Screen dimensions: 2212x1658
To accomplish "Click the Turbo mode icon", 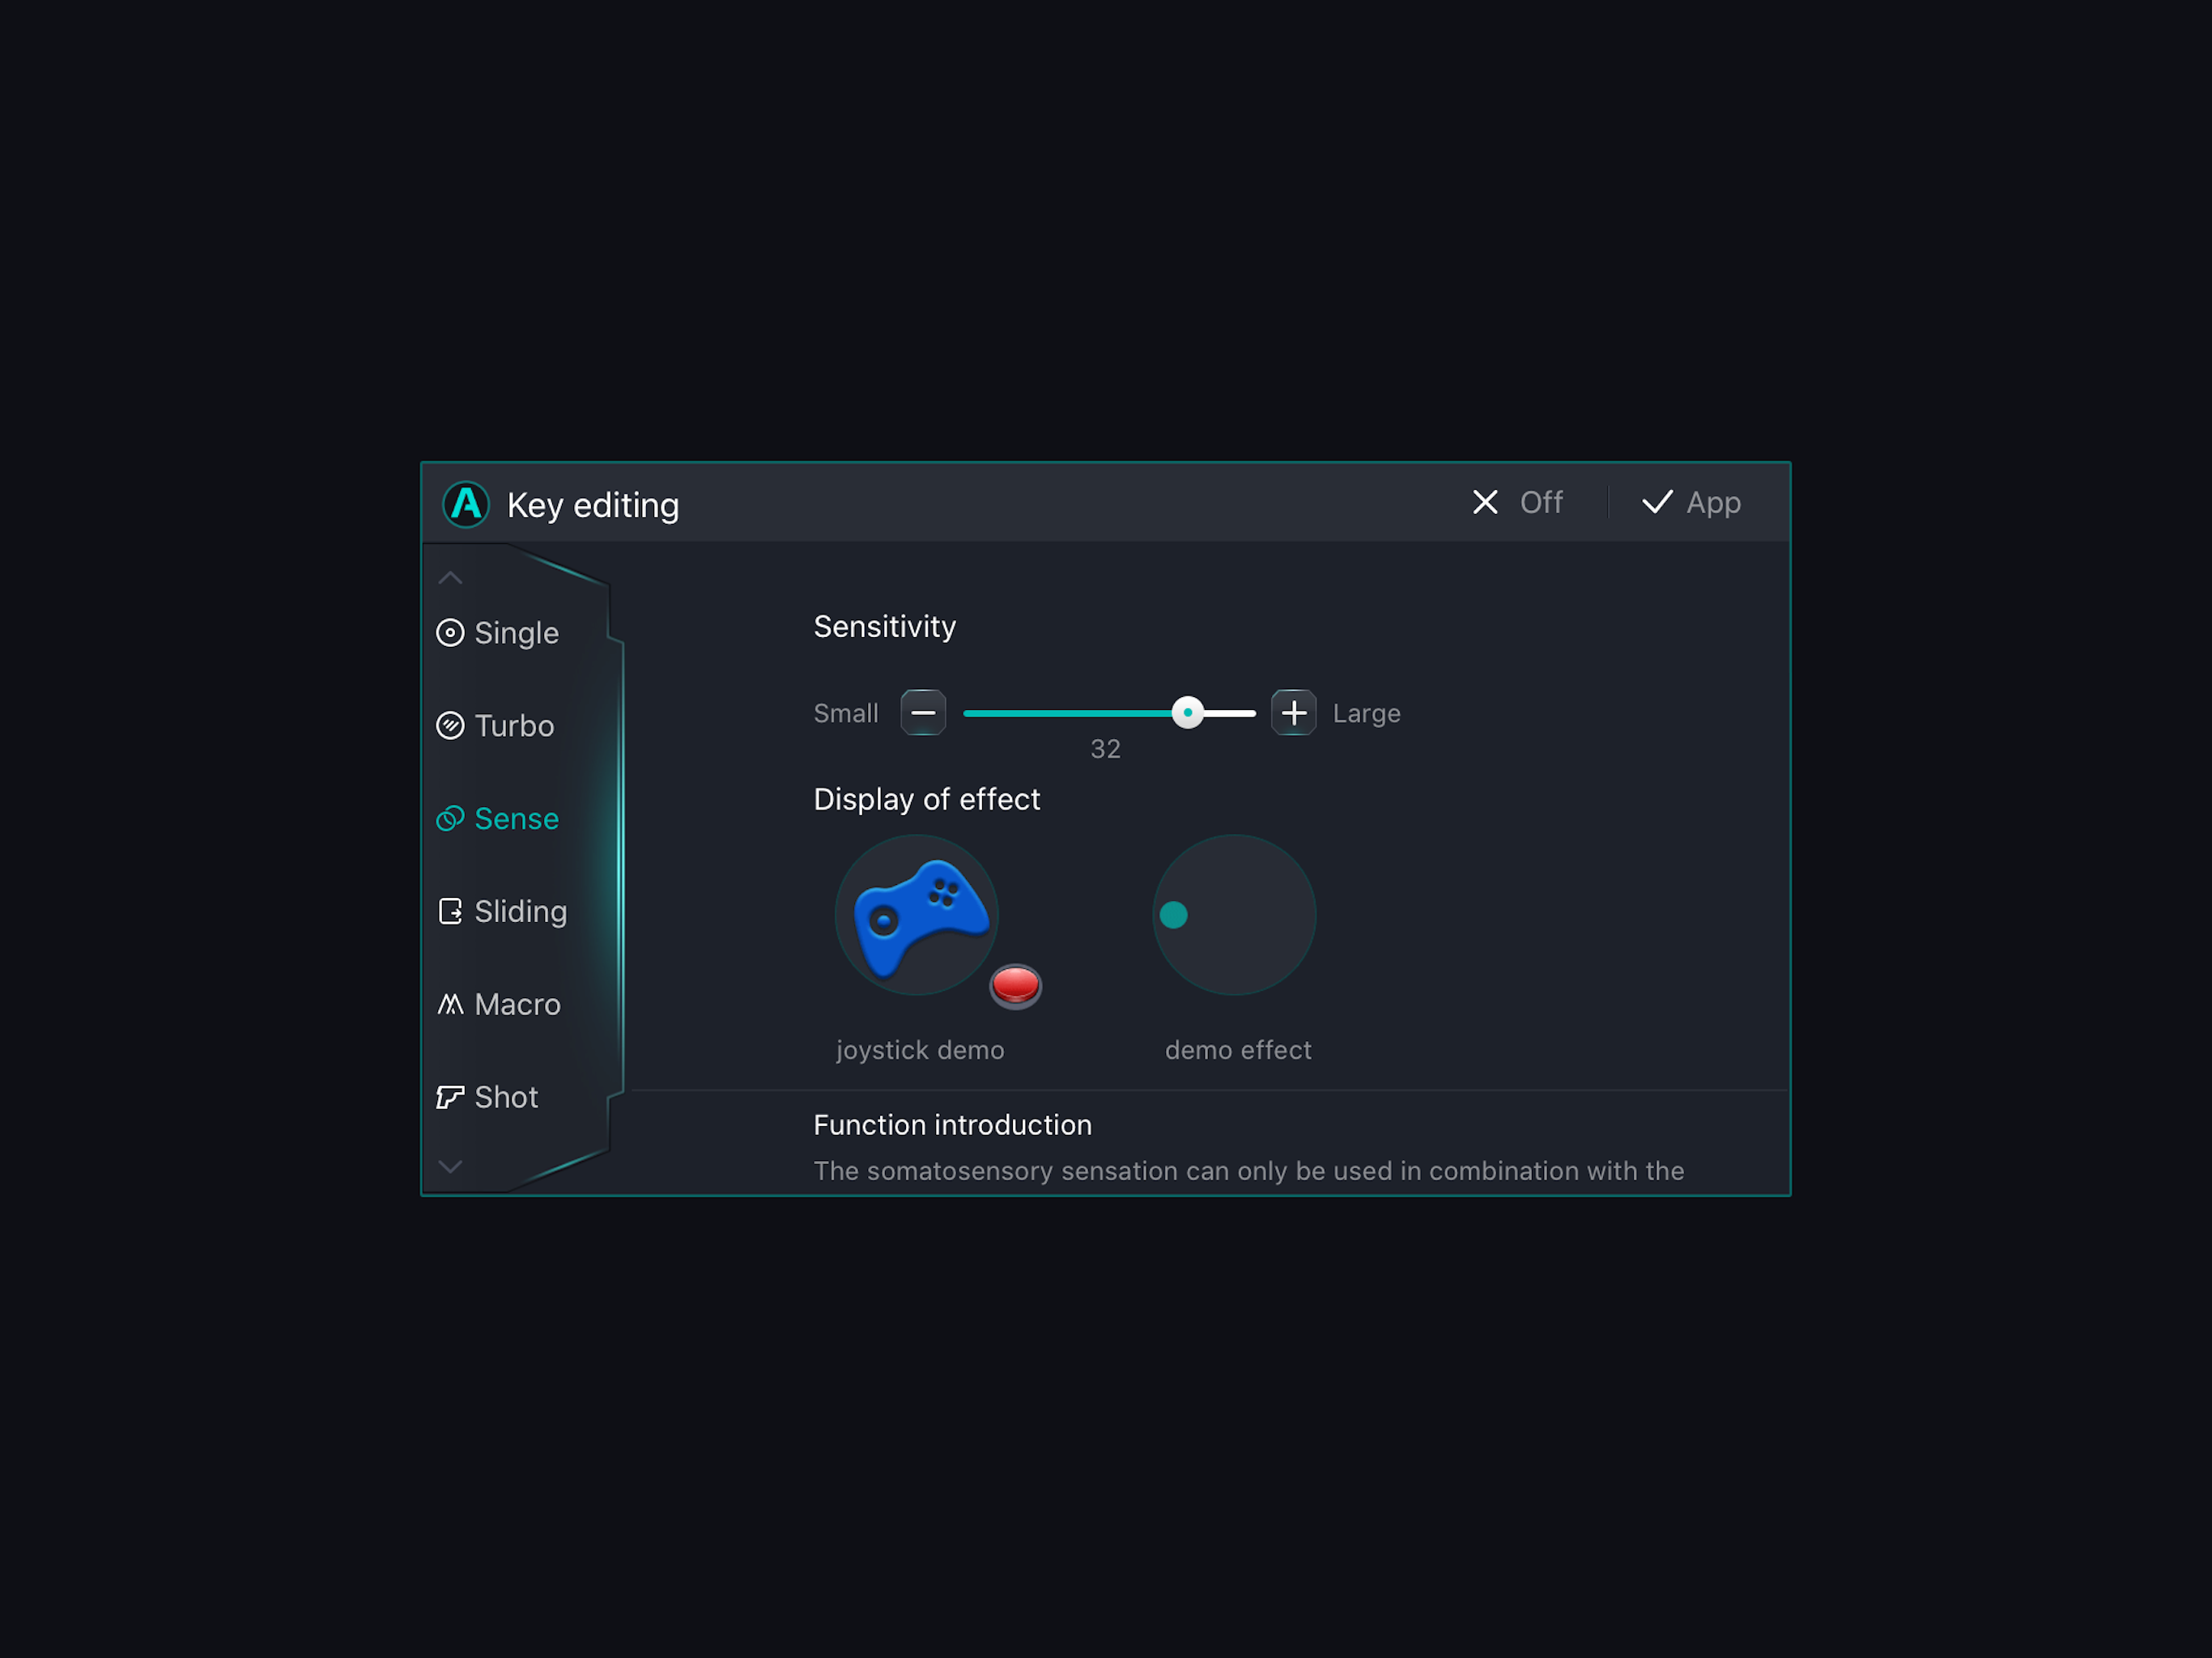I will 450,726.
